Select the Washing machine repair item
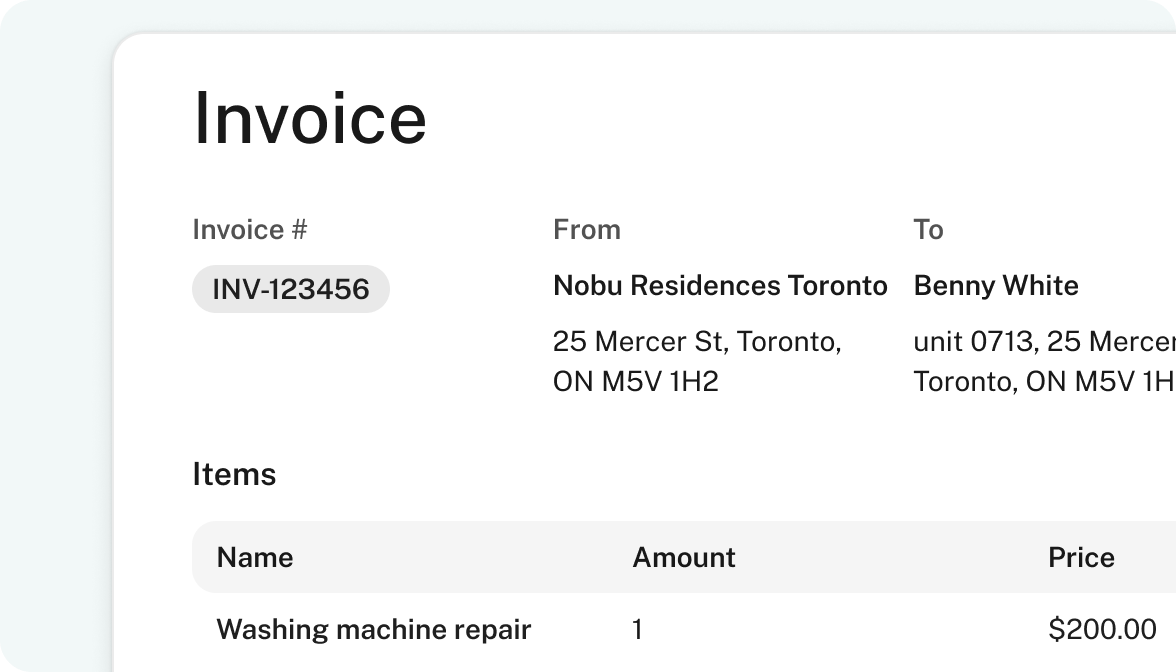The height and width of the screenshot is (672, 1176). [x=374, y=629]
